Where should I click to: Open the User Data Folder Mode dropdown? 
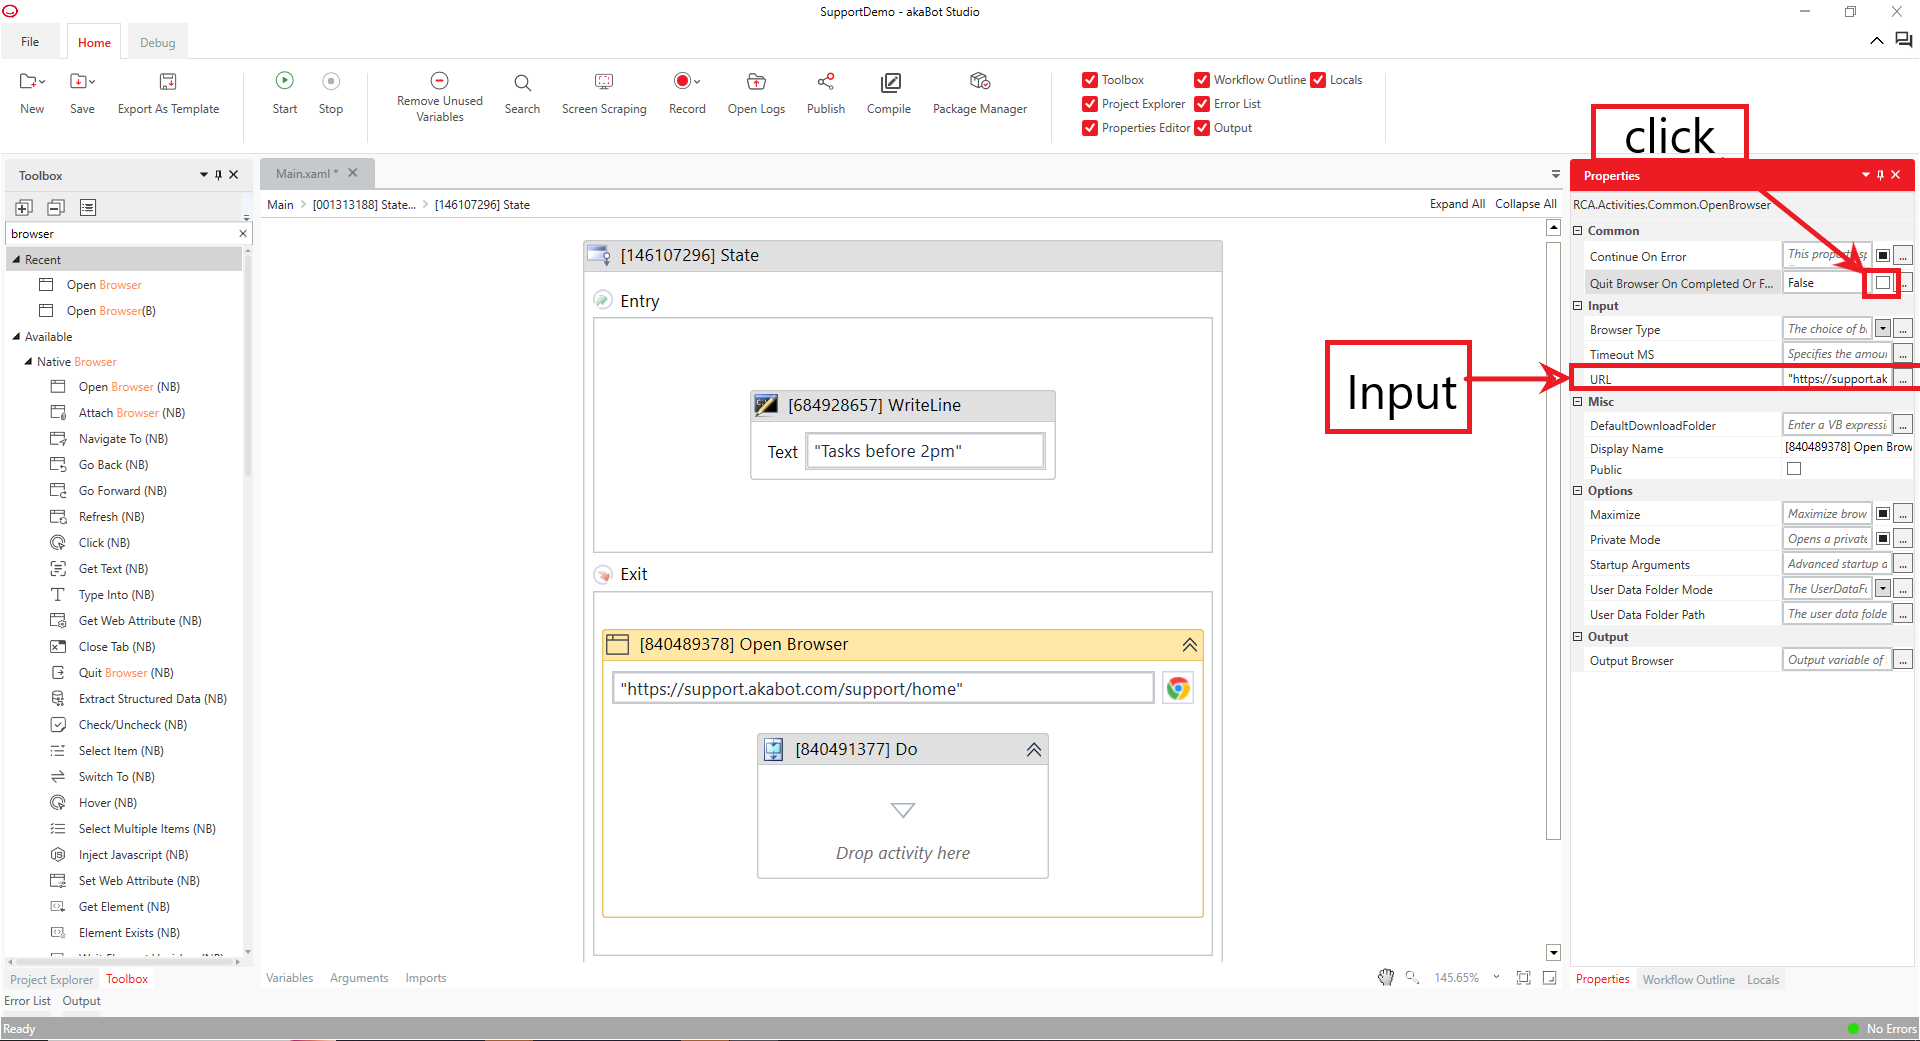1883,589
